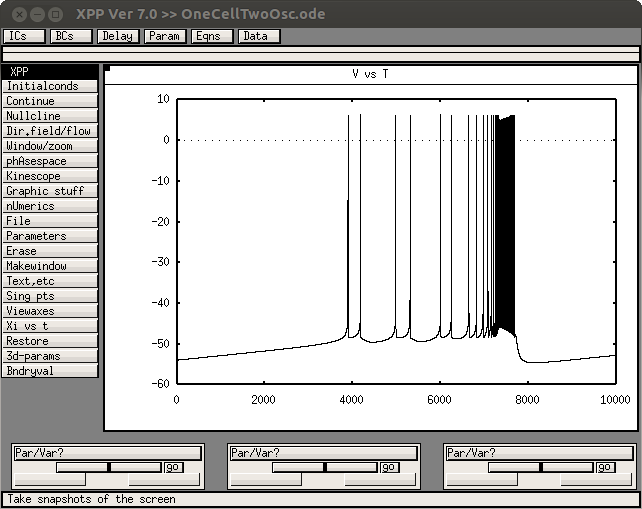Select Viewaxes menu item
This screenshot has height=509, width=642.
click(50, 311)
